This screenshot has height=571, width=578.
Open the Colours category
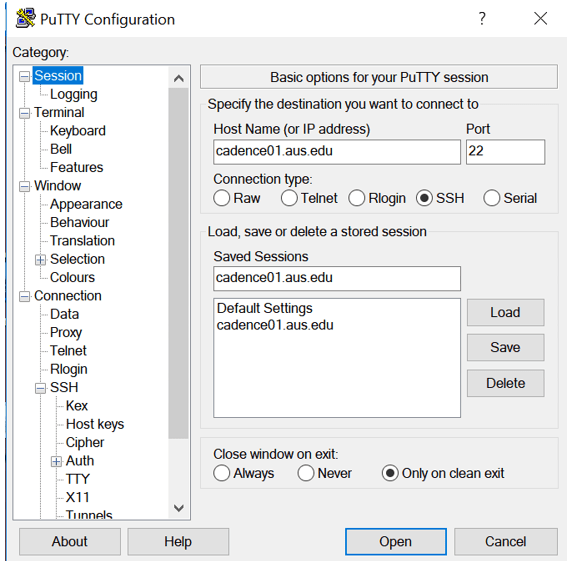tap(73, 277)
